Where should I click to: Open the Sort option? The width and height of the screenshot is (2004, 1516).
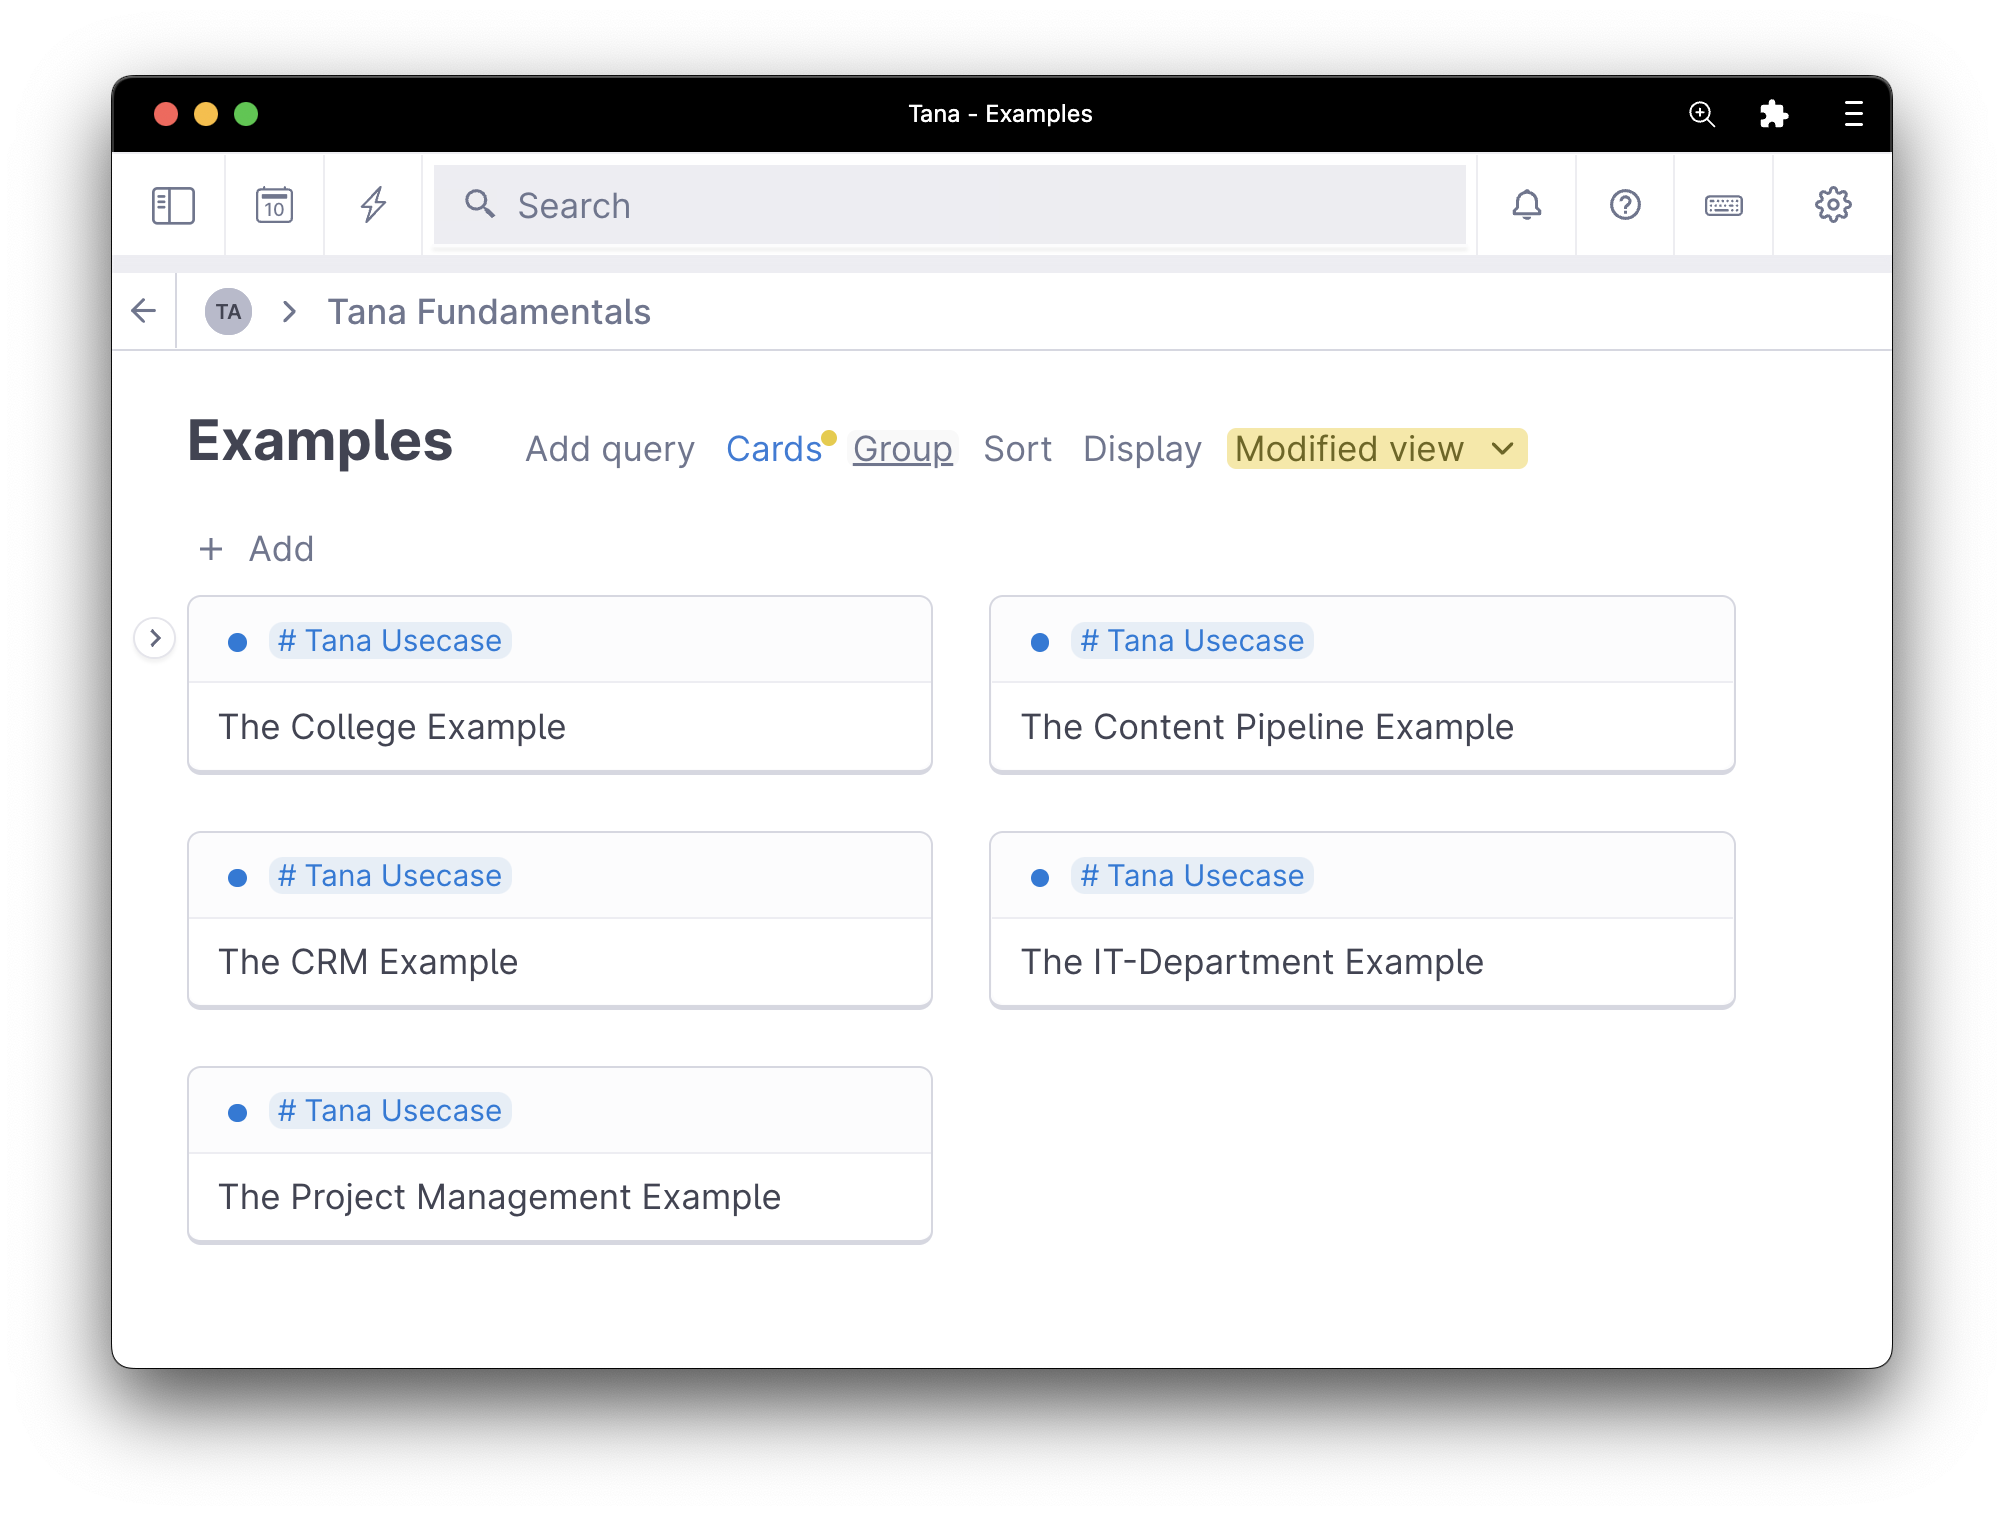(x=1017, y=449)
